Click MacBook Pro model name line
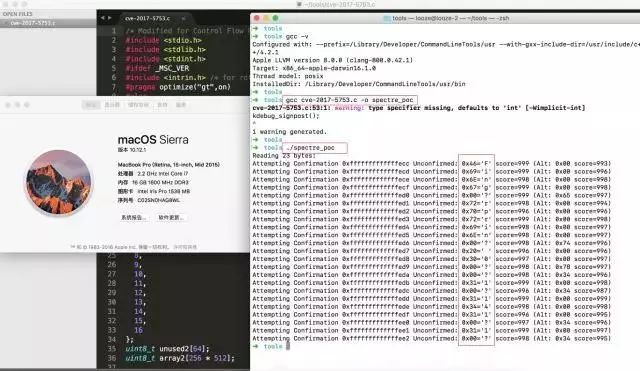Image resolution: width=640 pixels, height=371 pixels. tap(169, 164)
